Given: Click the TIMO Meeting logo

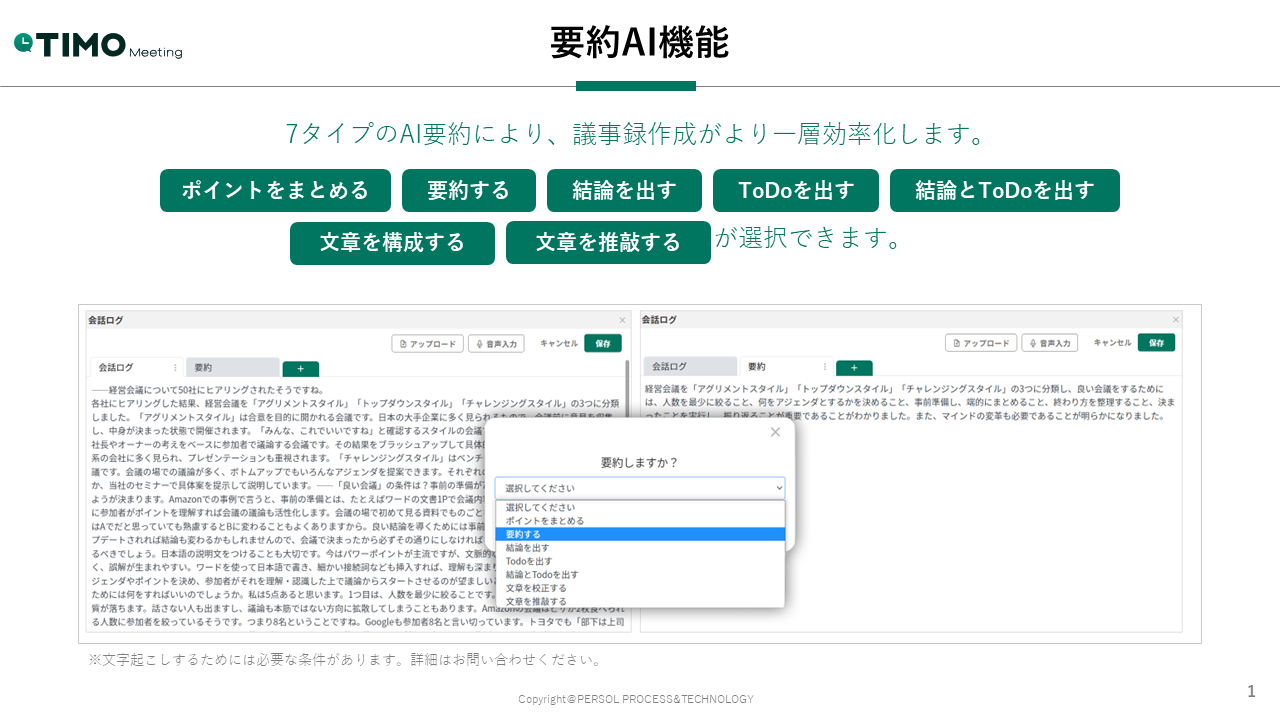Looking at the screenshot, I should click(x=98, y=45).
